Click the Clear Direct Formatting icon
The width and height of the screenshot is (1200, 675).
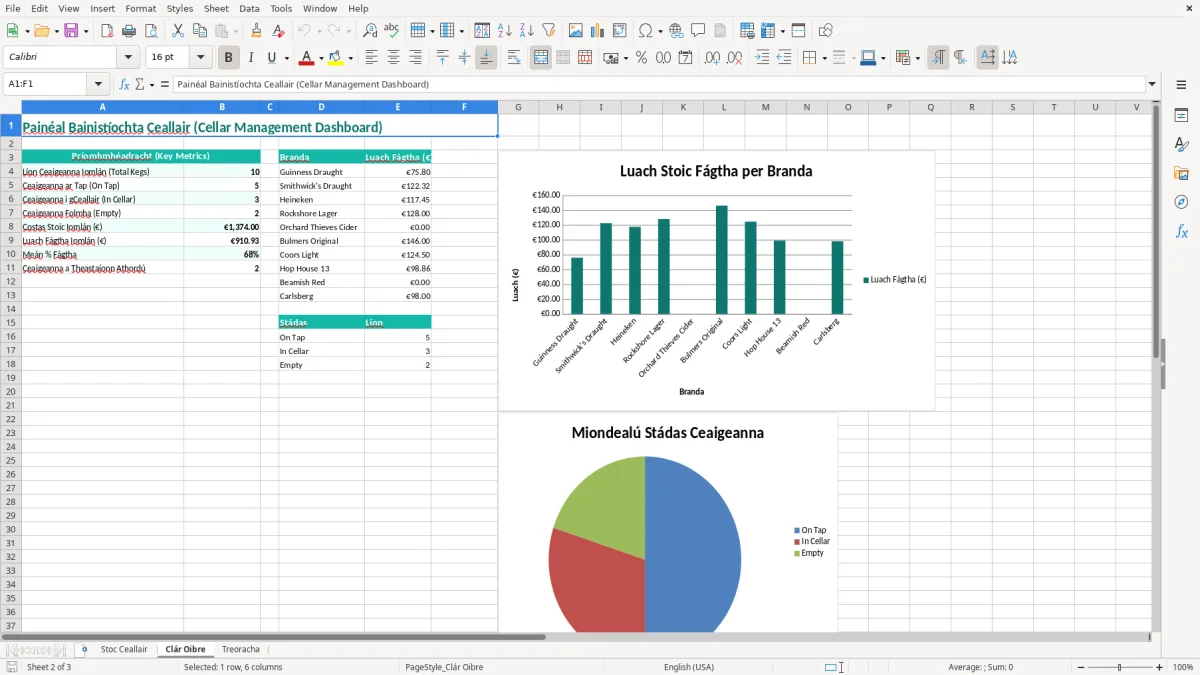click(x=278, y=31)
